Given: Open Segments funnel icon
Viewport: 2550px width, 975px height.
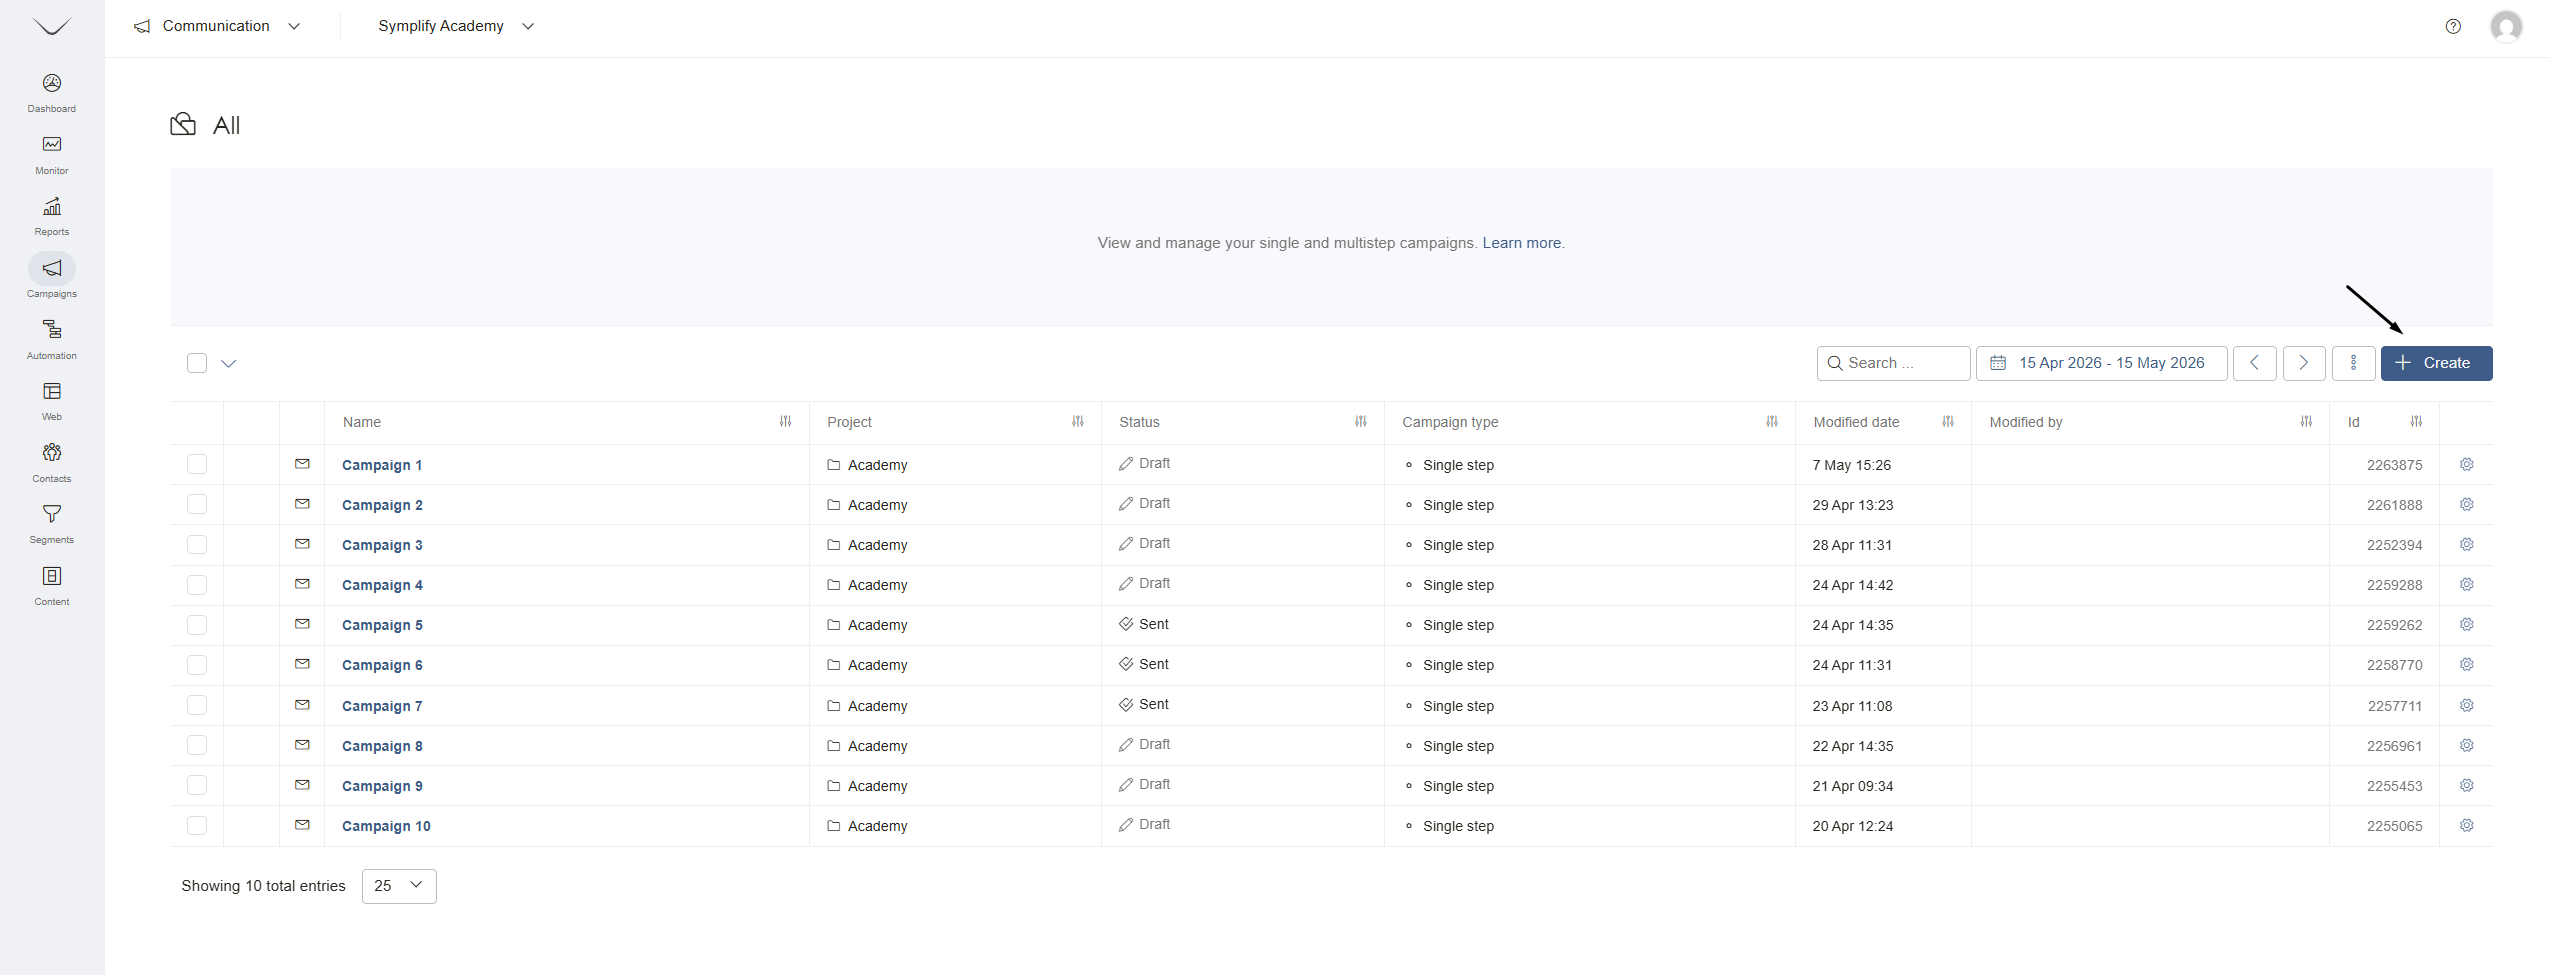Looking at the screenshot, I should [x=52, y=514].
